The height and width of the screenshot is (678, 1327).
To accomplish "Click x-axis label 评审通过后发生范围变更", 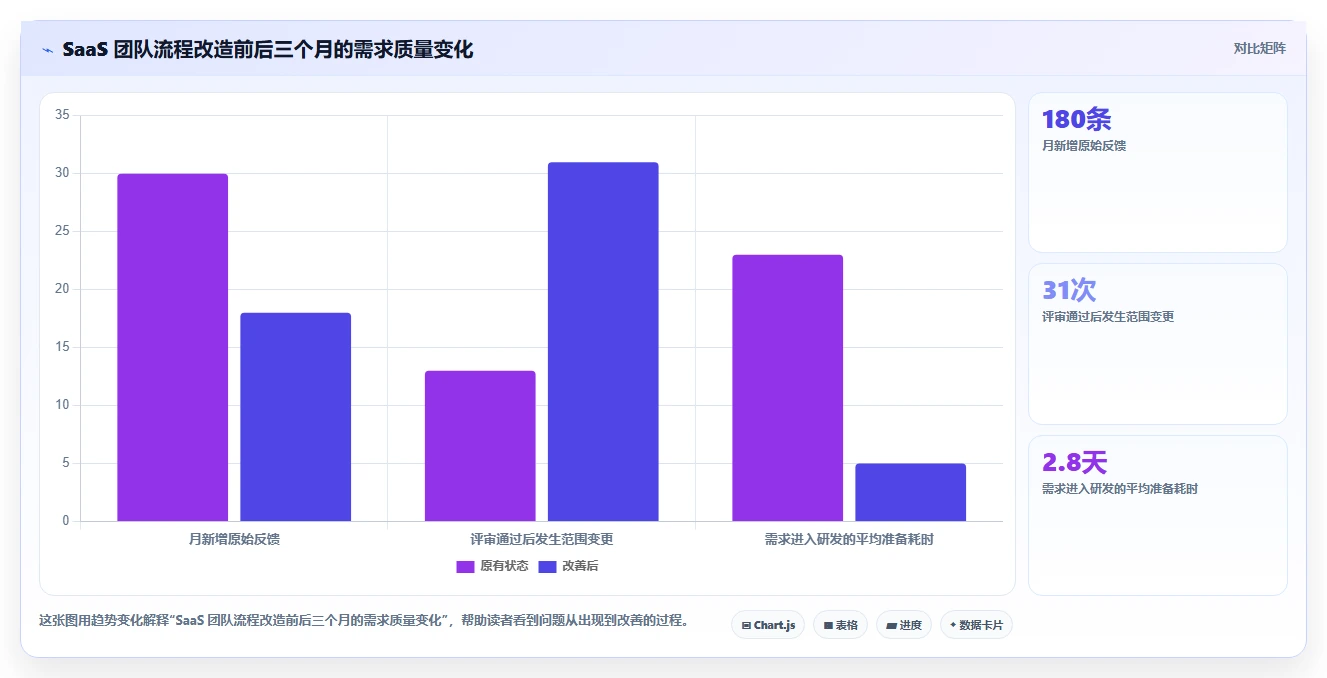I will (542, 539).
